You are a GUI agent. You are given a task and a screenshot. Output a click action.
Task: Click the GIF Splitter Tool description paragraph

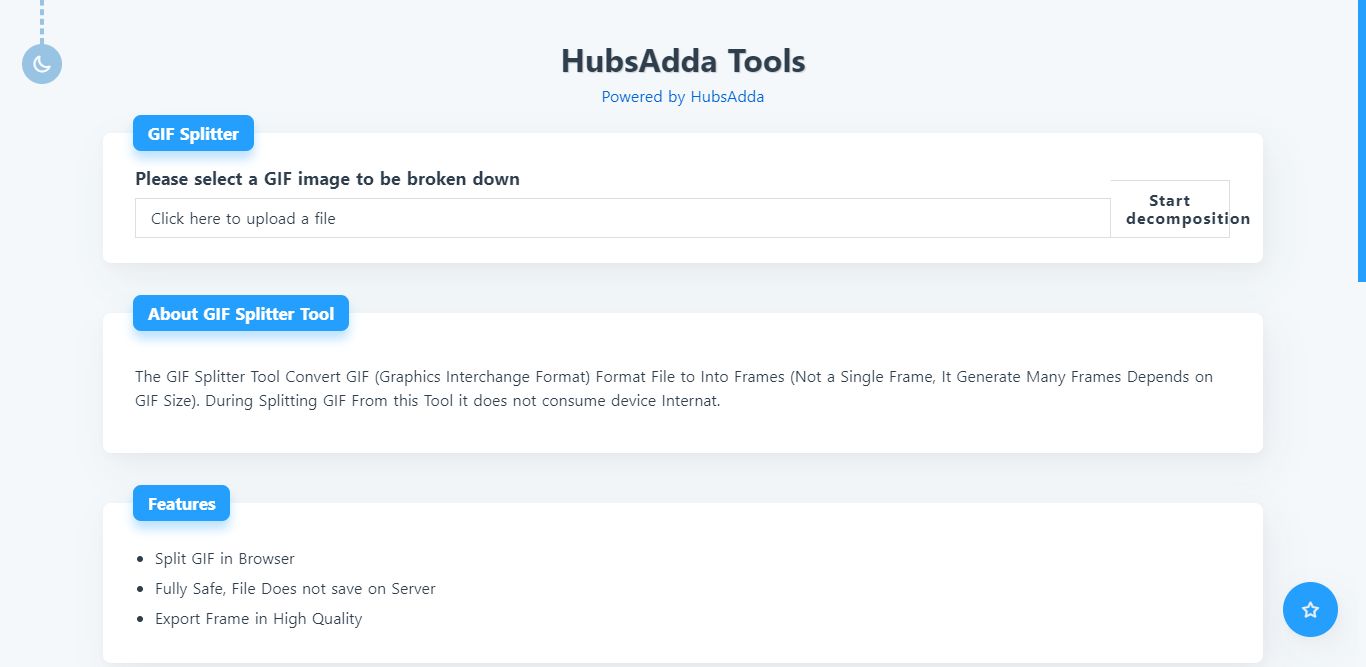tap(674, 389)
